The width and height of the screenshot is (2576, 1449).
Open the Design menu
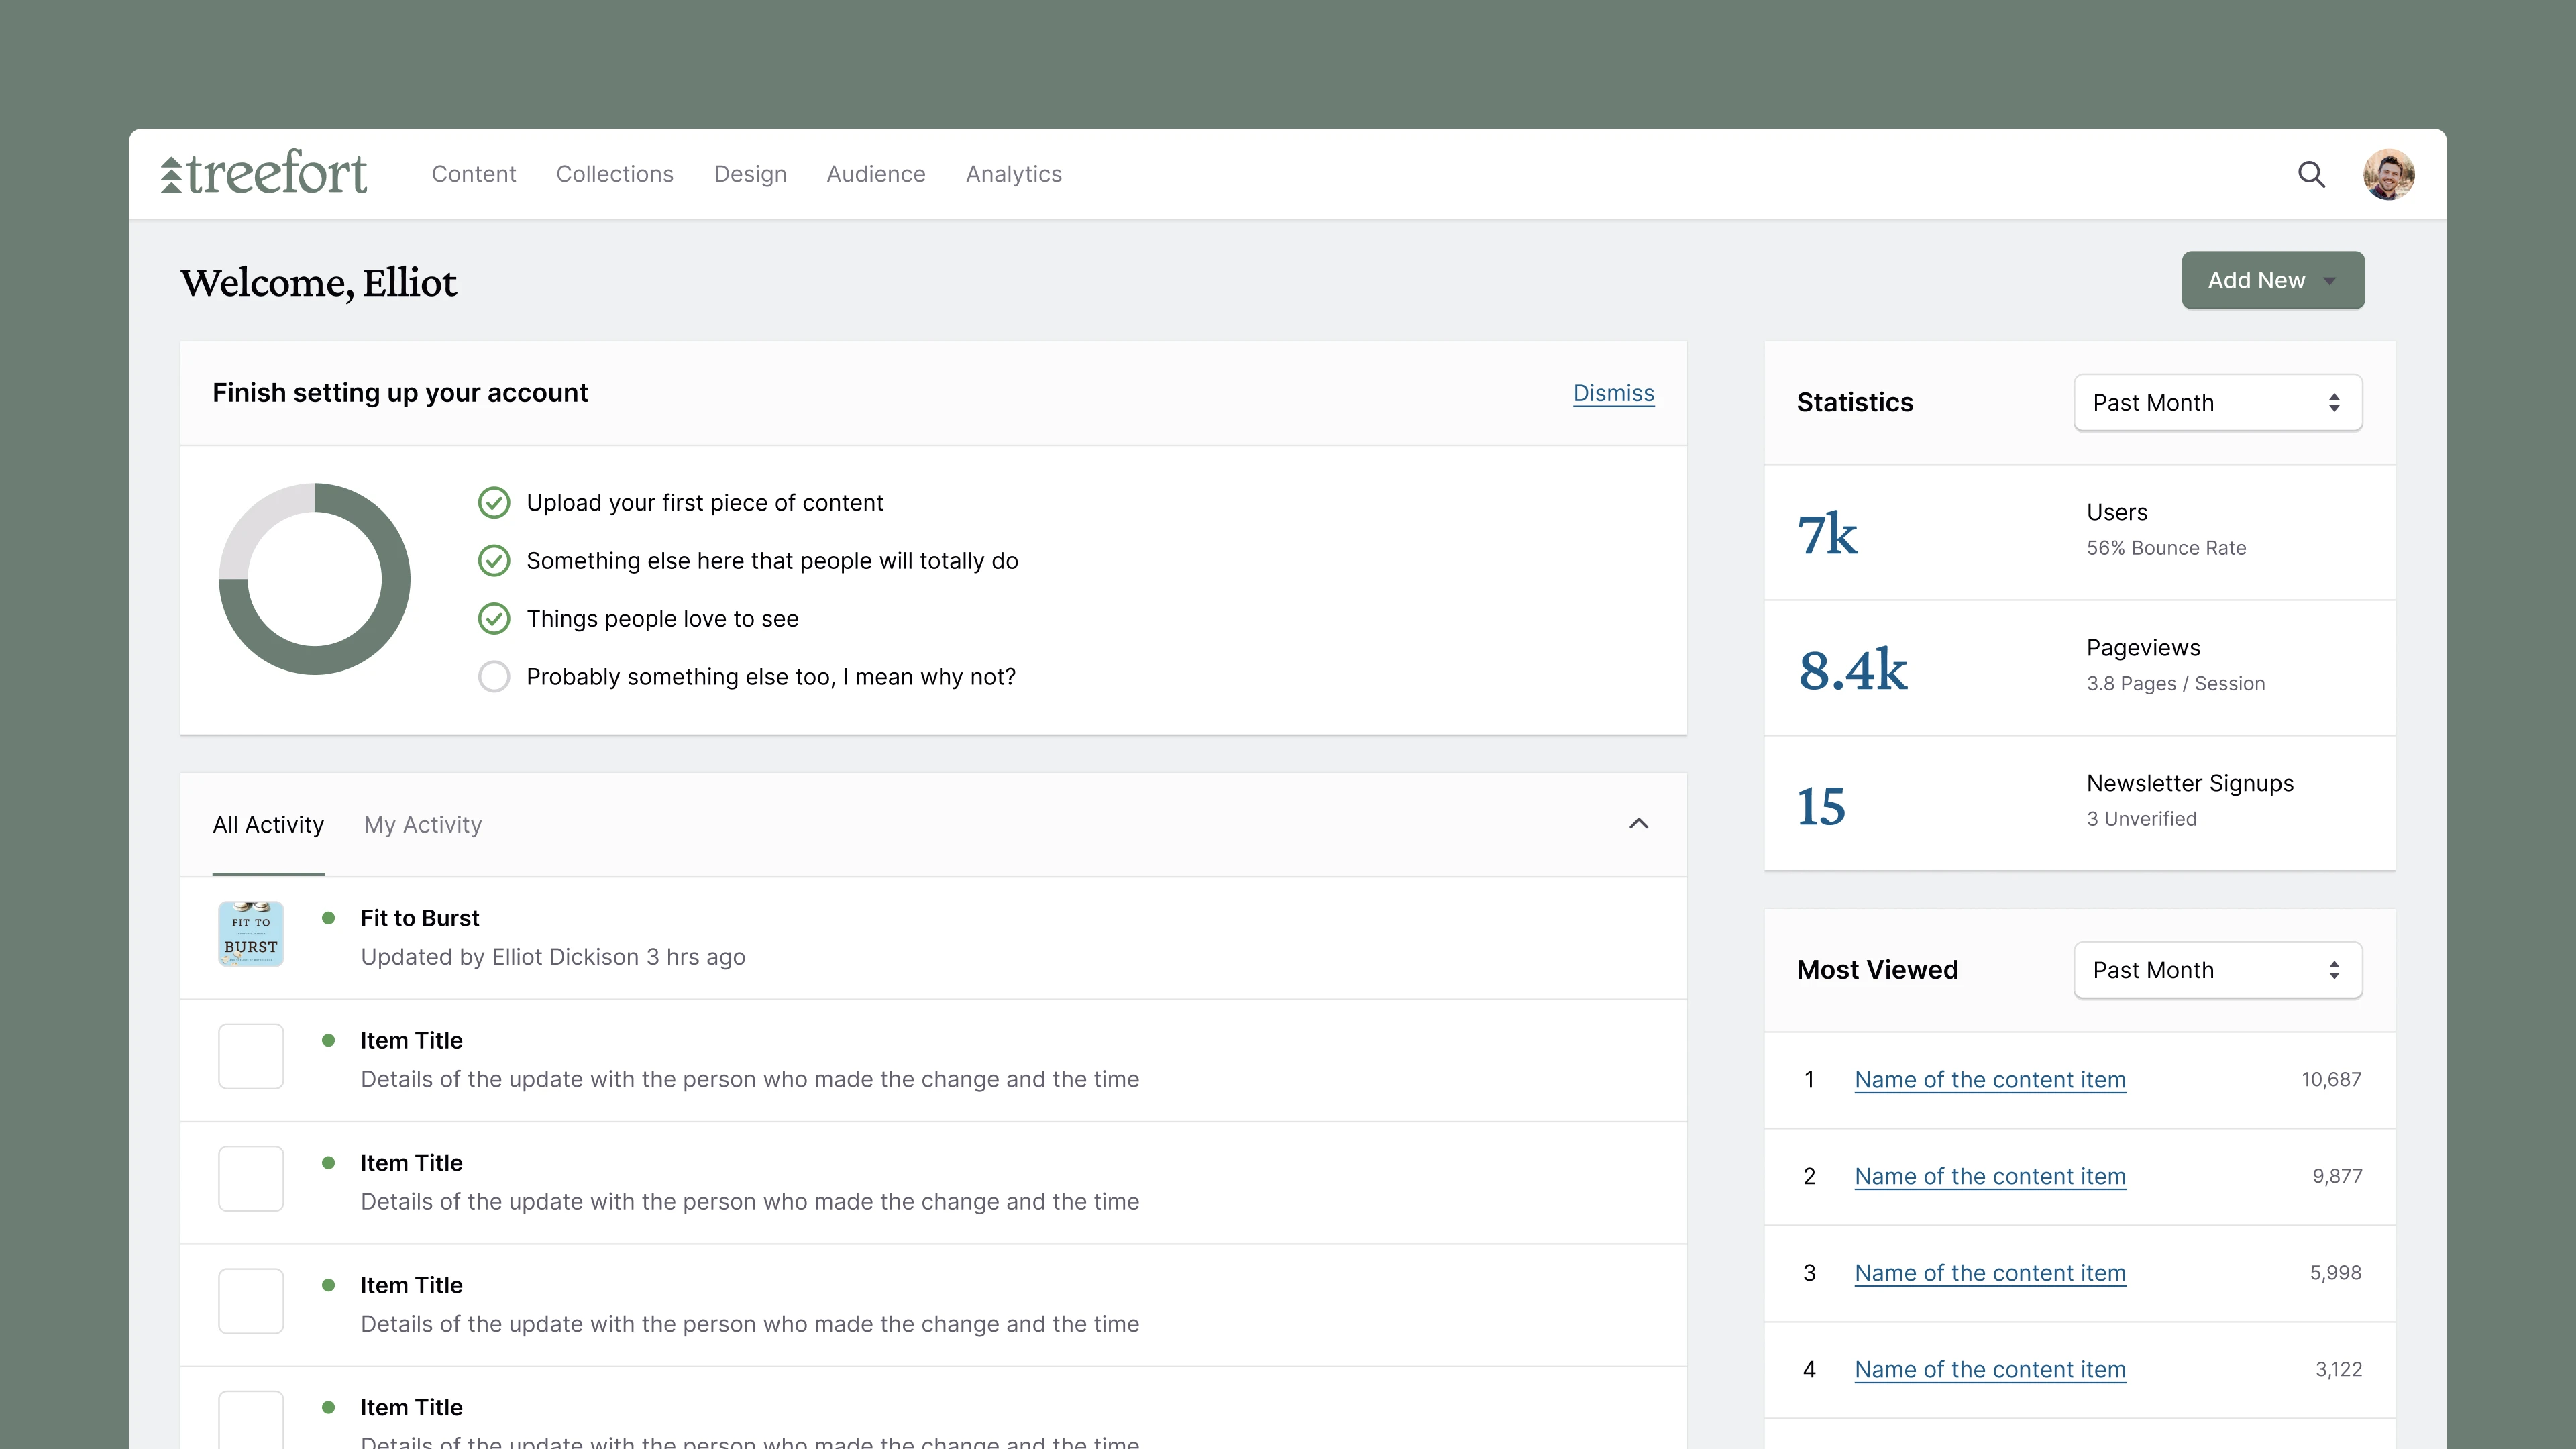coord(750,174)
